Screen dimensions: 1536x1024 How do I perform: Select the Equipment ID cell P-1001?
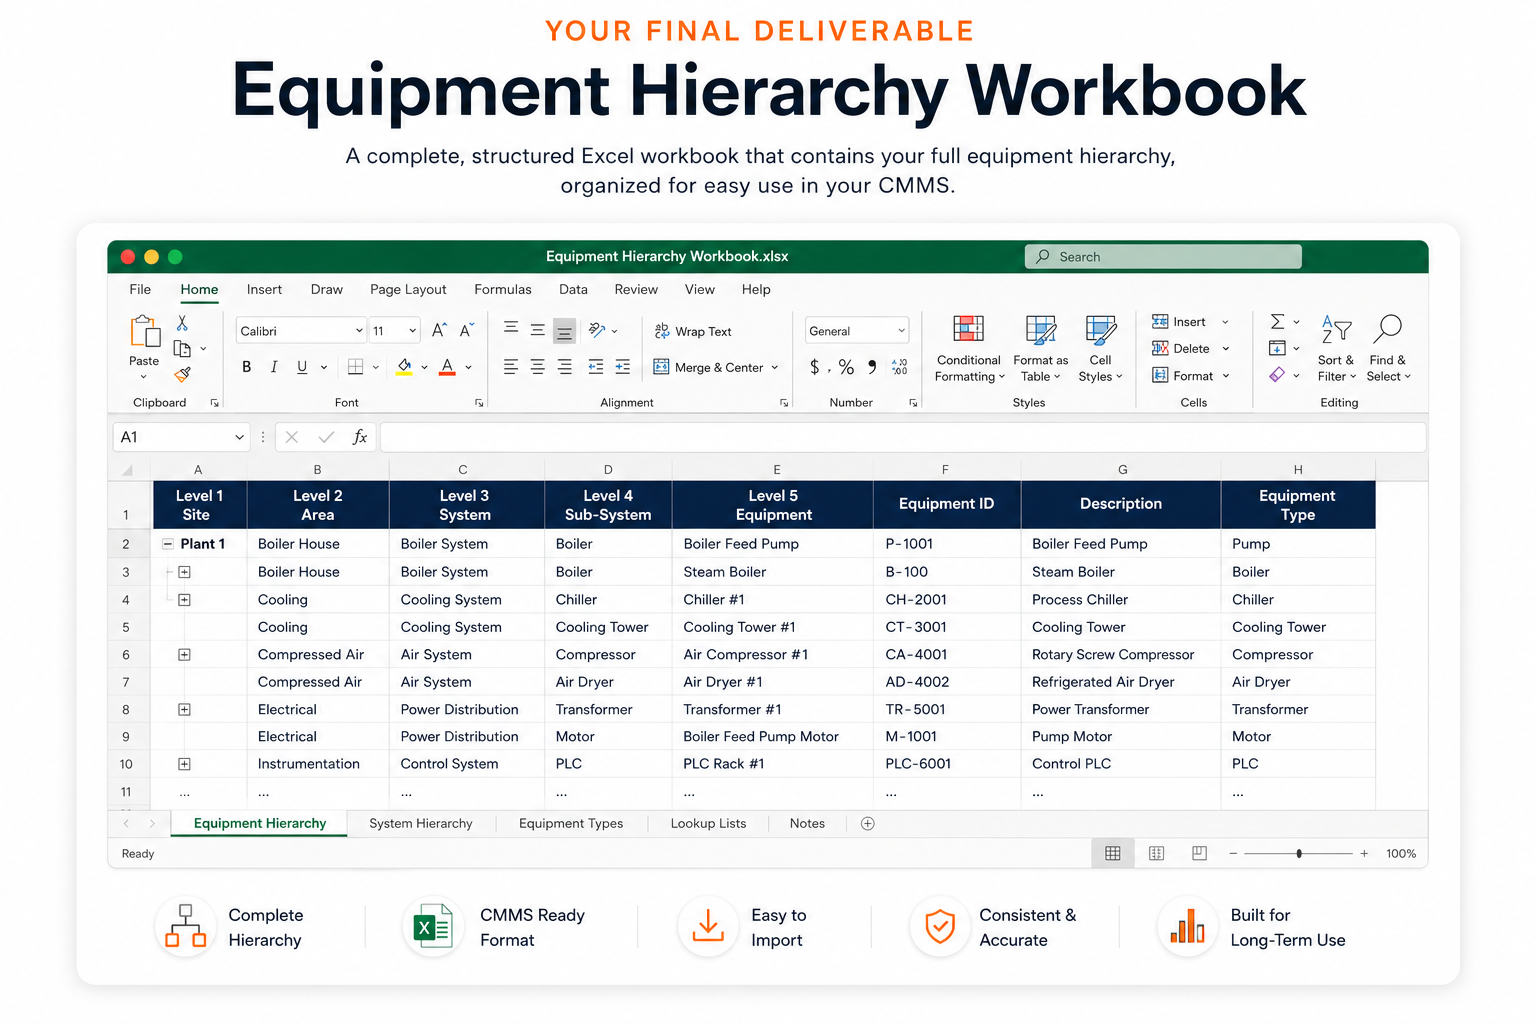point(946,544)
